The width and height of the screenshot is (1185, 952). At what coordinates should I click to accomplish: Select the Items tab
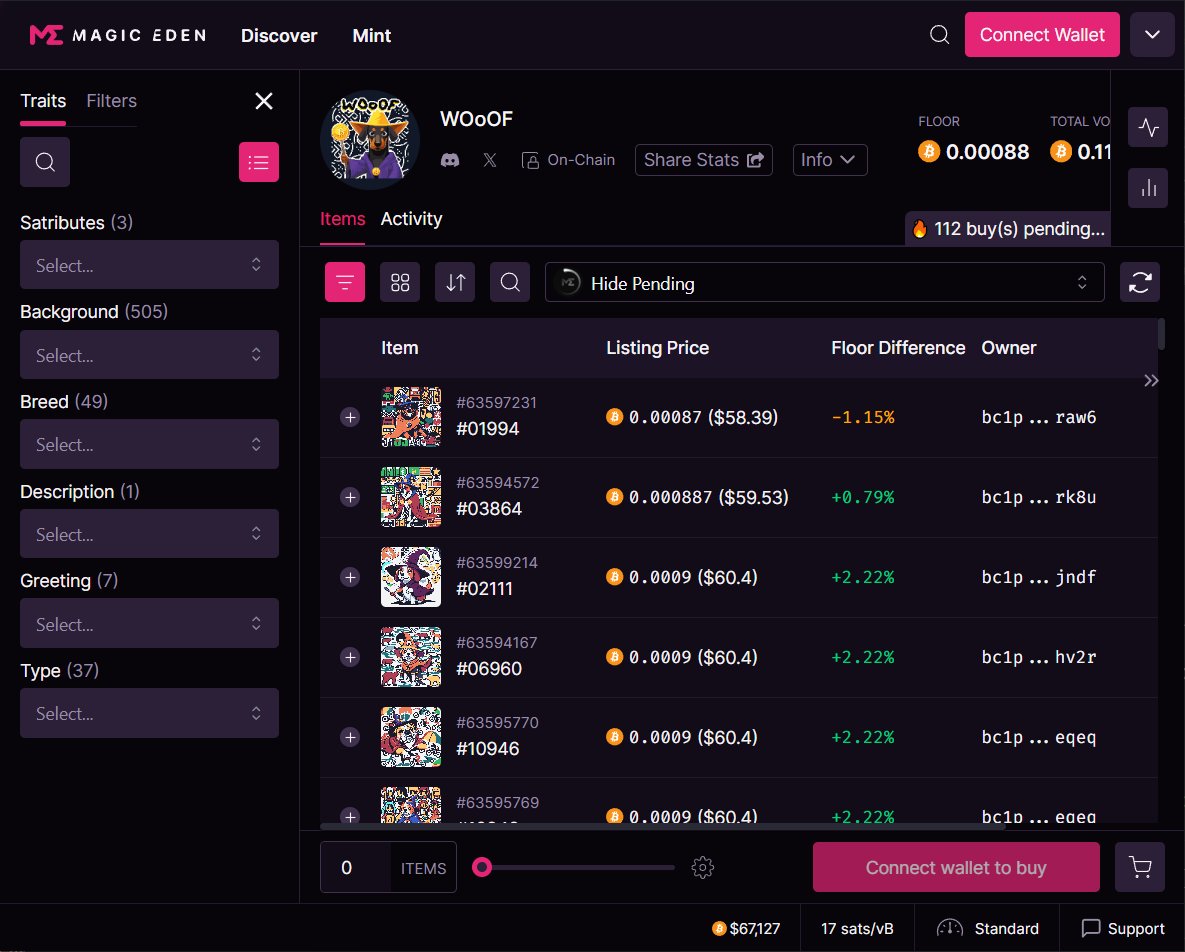[342, 219]
